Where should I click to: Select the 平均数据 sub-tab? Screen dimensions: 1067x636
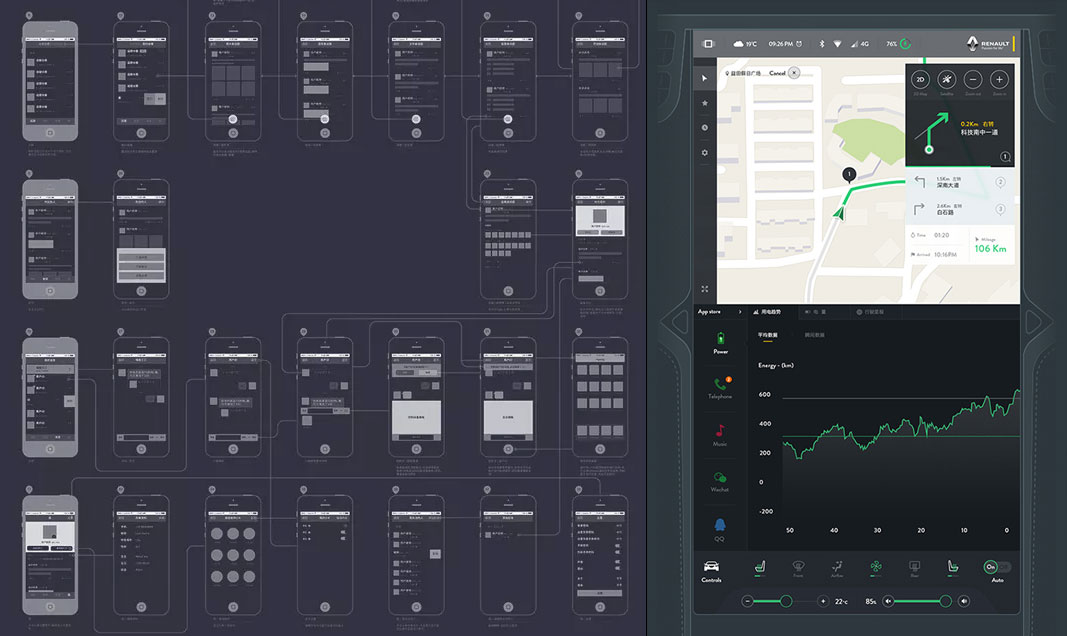point(769,335)
